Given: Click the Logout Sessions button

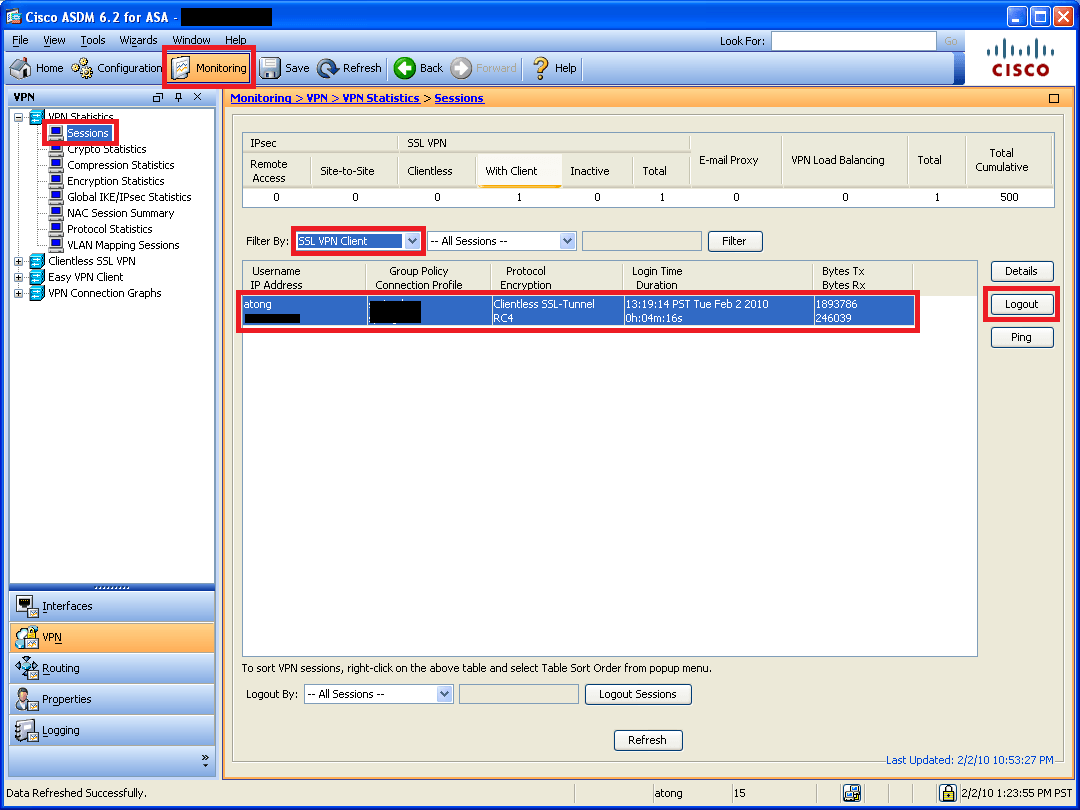Looking at the screenshot, I should click(x=638, y=694).
